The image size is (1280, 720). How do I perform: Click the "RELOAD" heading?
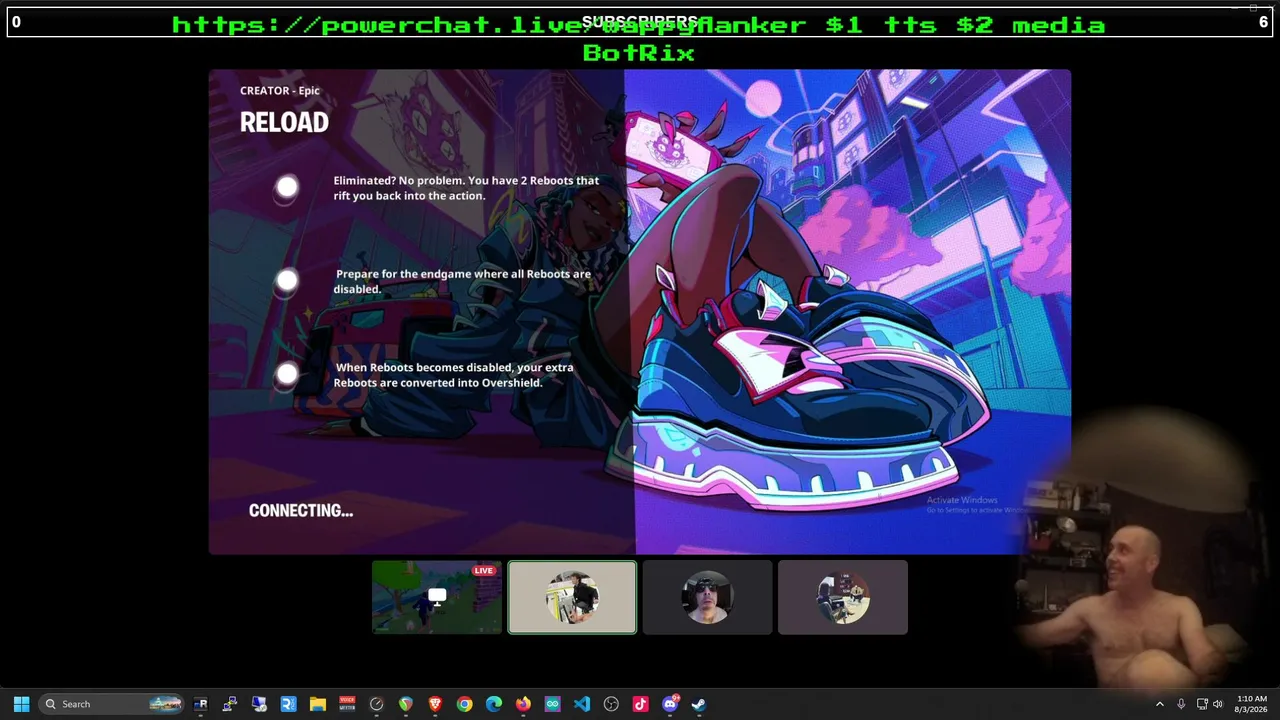coord(284,122)
